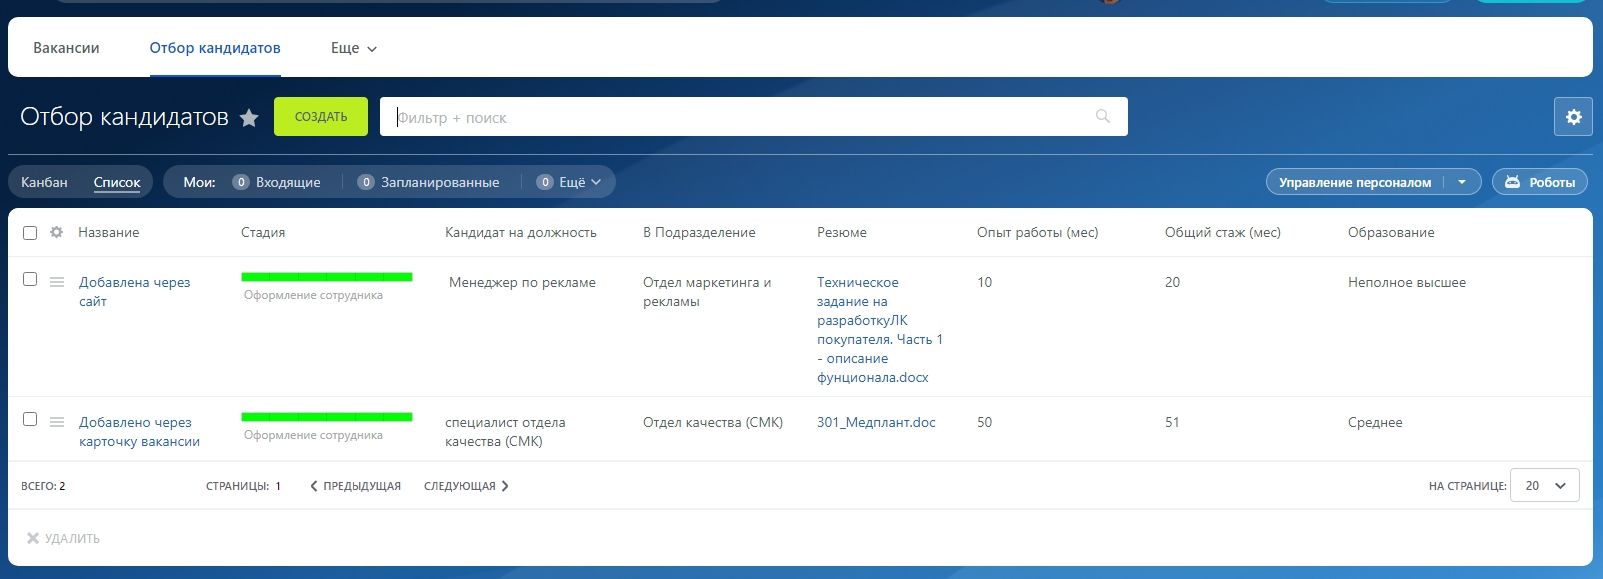Open the items-per-page dropdown showing 20
The image size is (1603, 579).
pyautogui.click(x=1545, y=485)
